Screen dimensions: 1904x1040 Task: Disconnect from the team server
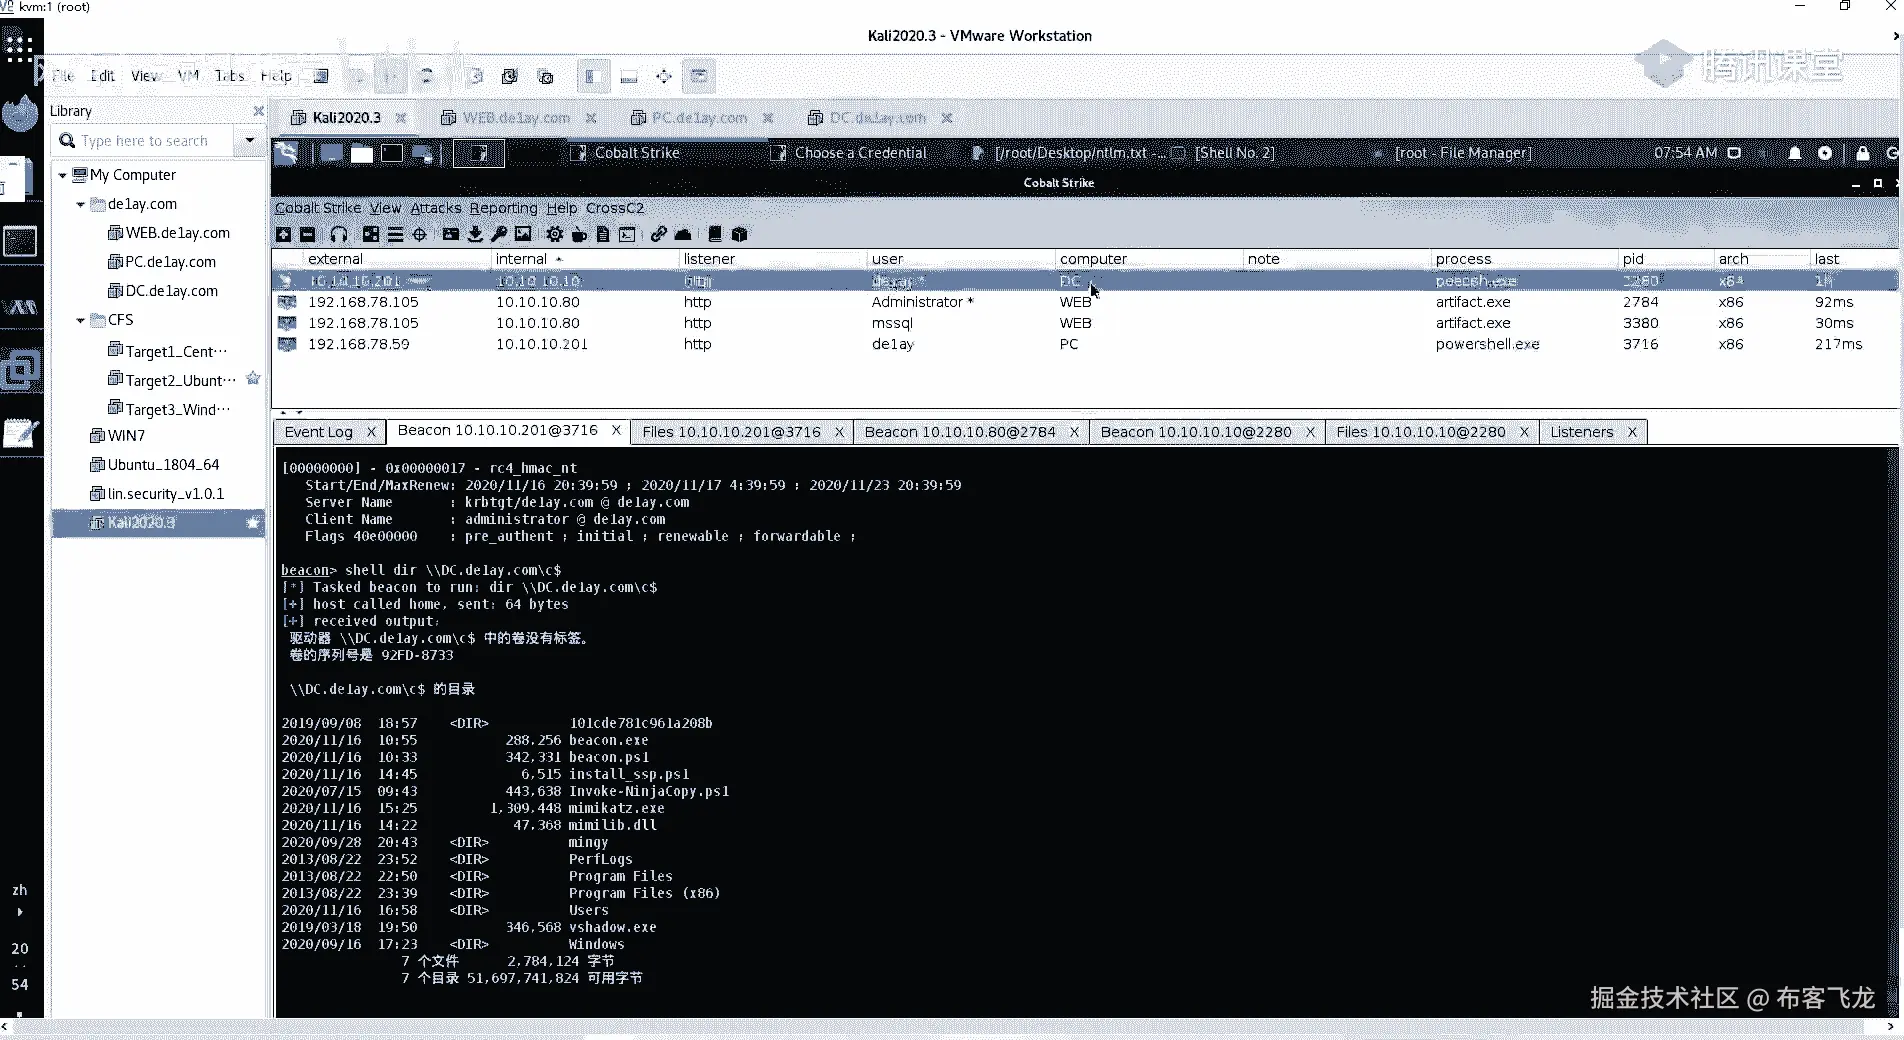coord(307,234)
